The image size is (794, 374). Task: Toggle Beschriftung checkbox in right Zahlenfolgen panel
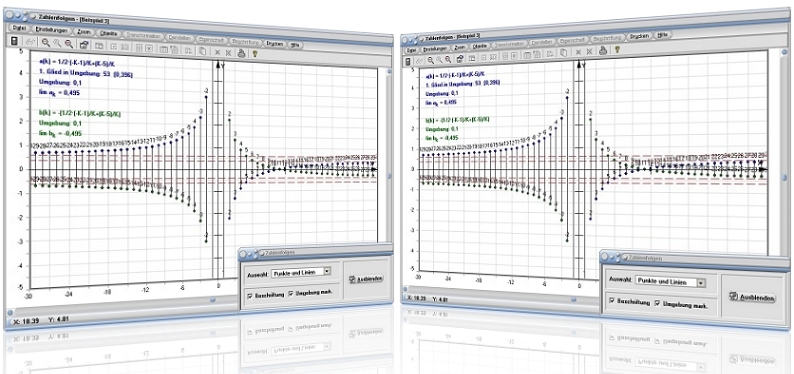coord(613,301)
